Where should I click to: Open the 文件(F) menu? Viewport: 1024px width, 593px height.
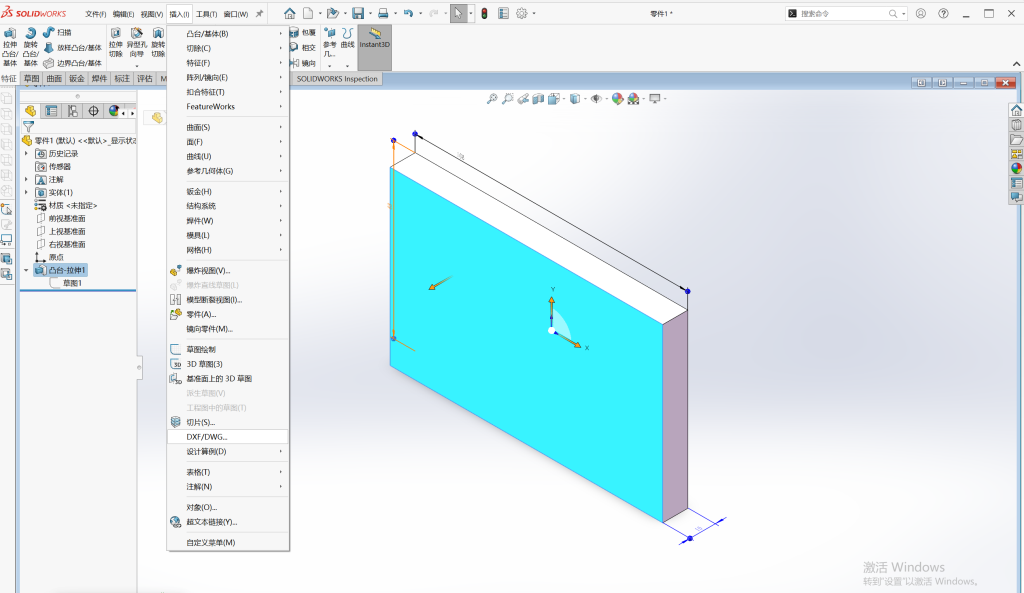tap(95, 14)
